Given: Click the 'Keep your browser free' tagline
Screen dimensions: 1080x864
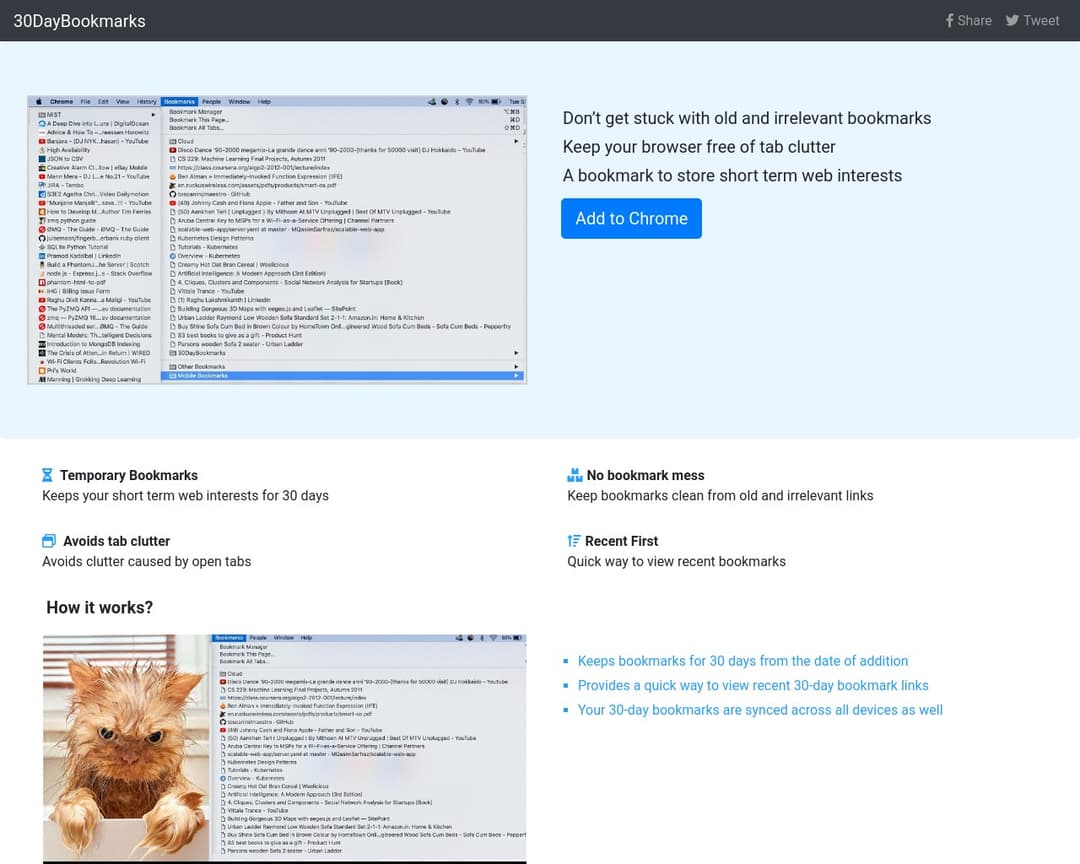Looking at the screenshot, I should coord(699,147).
